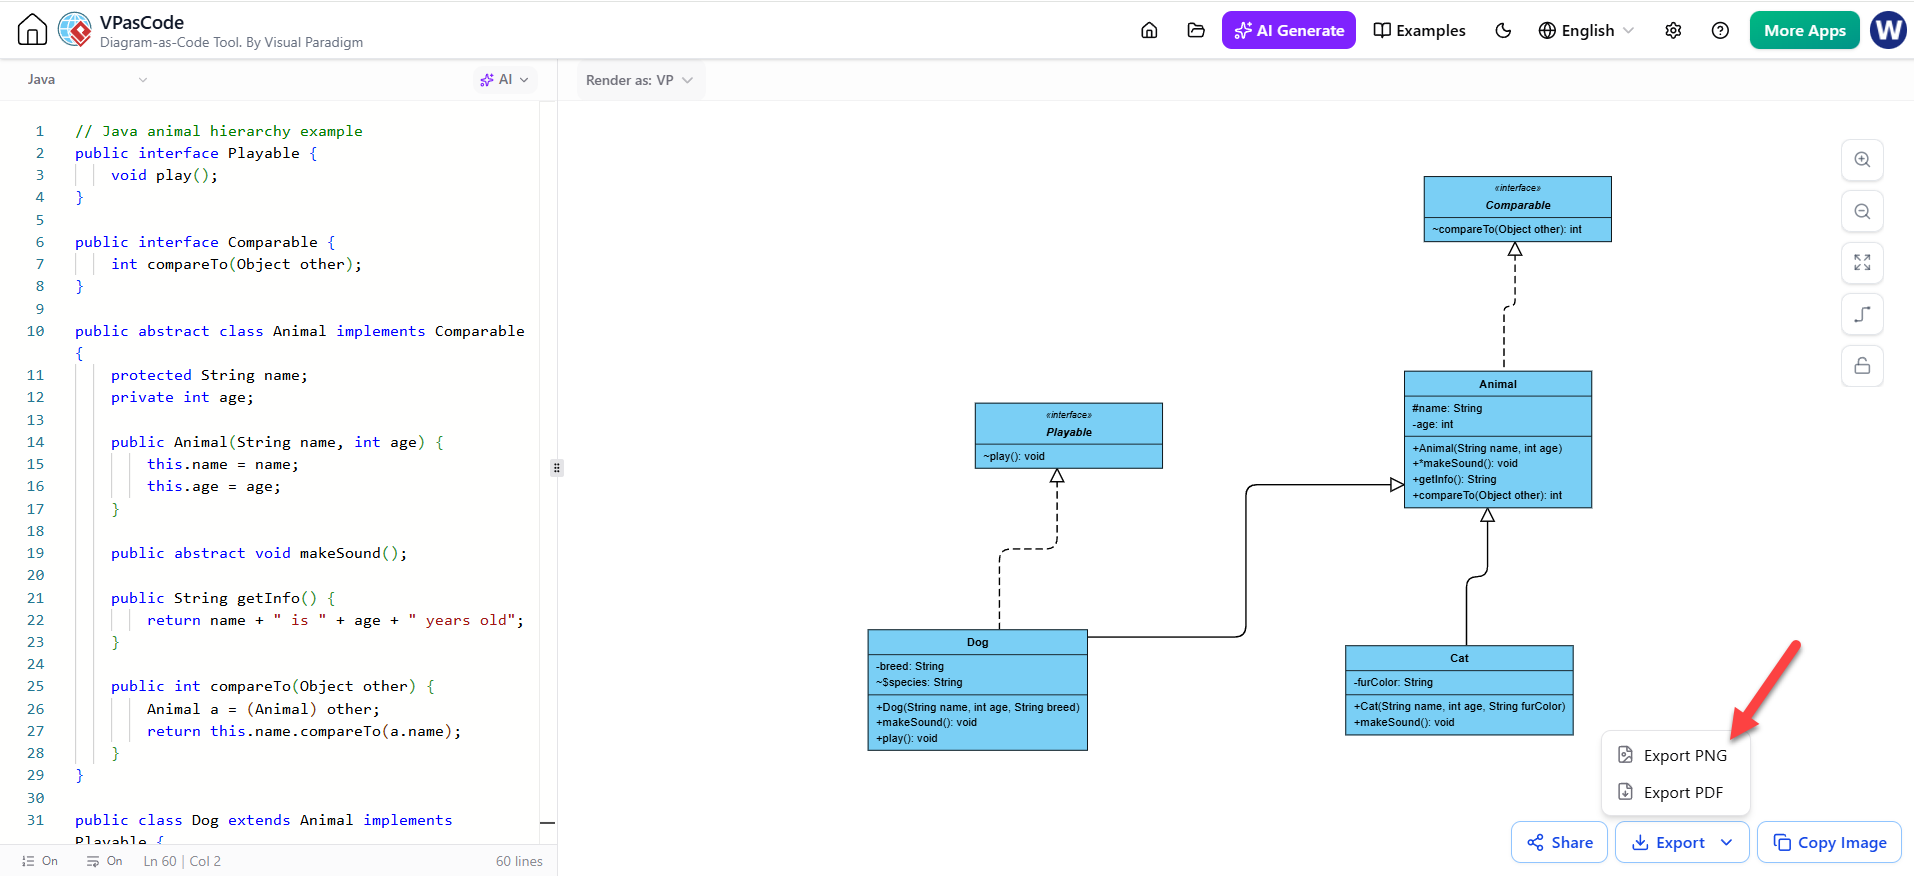Toggle dark mode with the moon icon
This screenshot has width=1914, height=876.
[x=1503, y=30]
